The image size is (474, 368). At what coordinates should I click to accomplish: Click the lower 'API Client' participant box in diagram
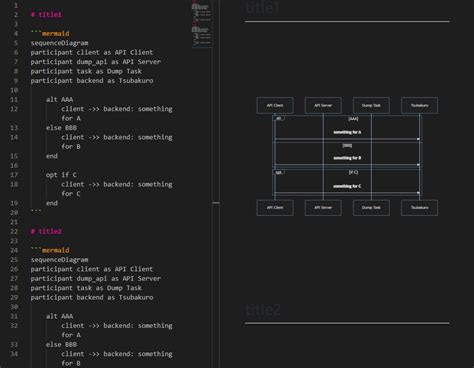pos(275,208)
